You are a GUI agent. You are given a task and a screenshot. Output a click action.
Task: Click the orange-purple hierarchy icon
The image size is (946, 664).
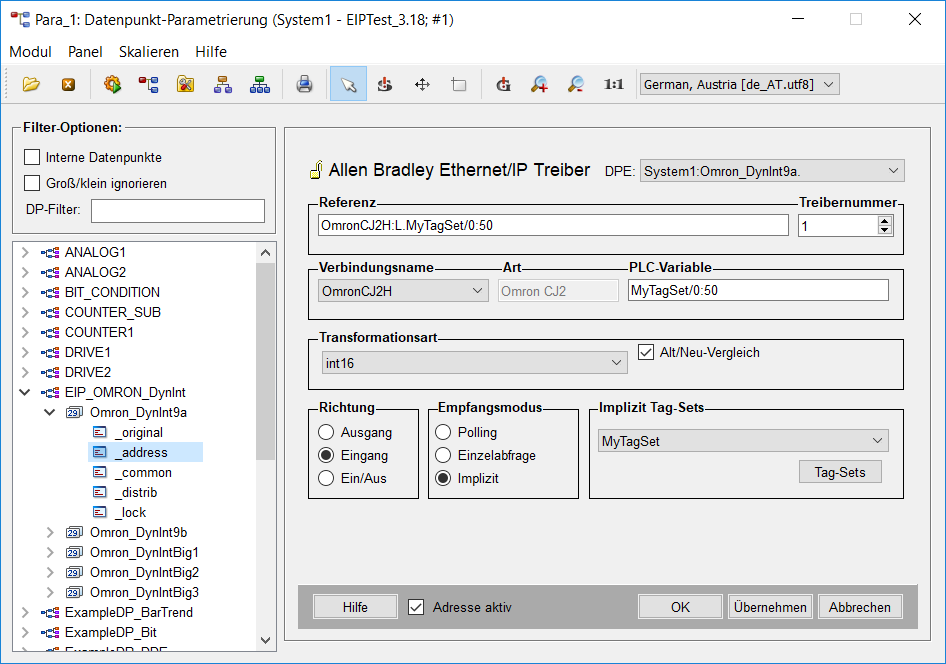223,84
